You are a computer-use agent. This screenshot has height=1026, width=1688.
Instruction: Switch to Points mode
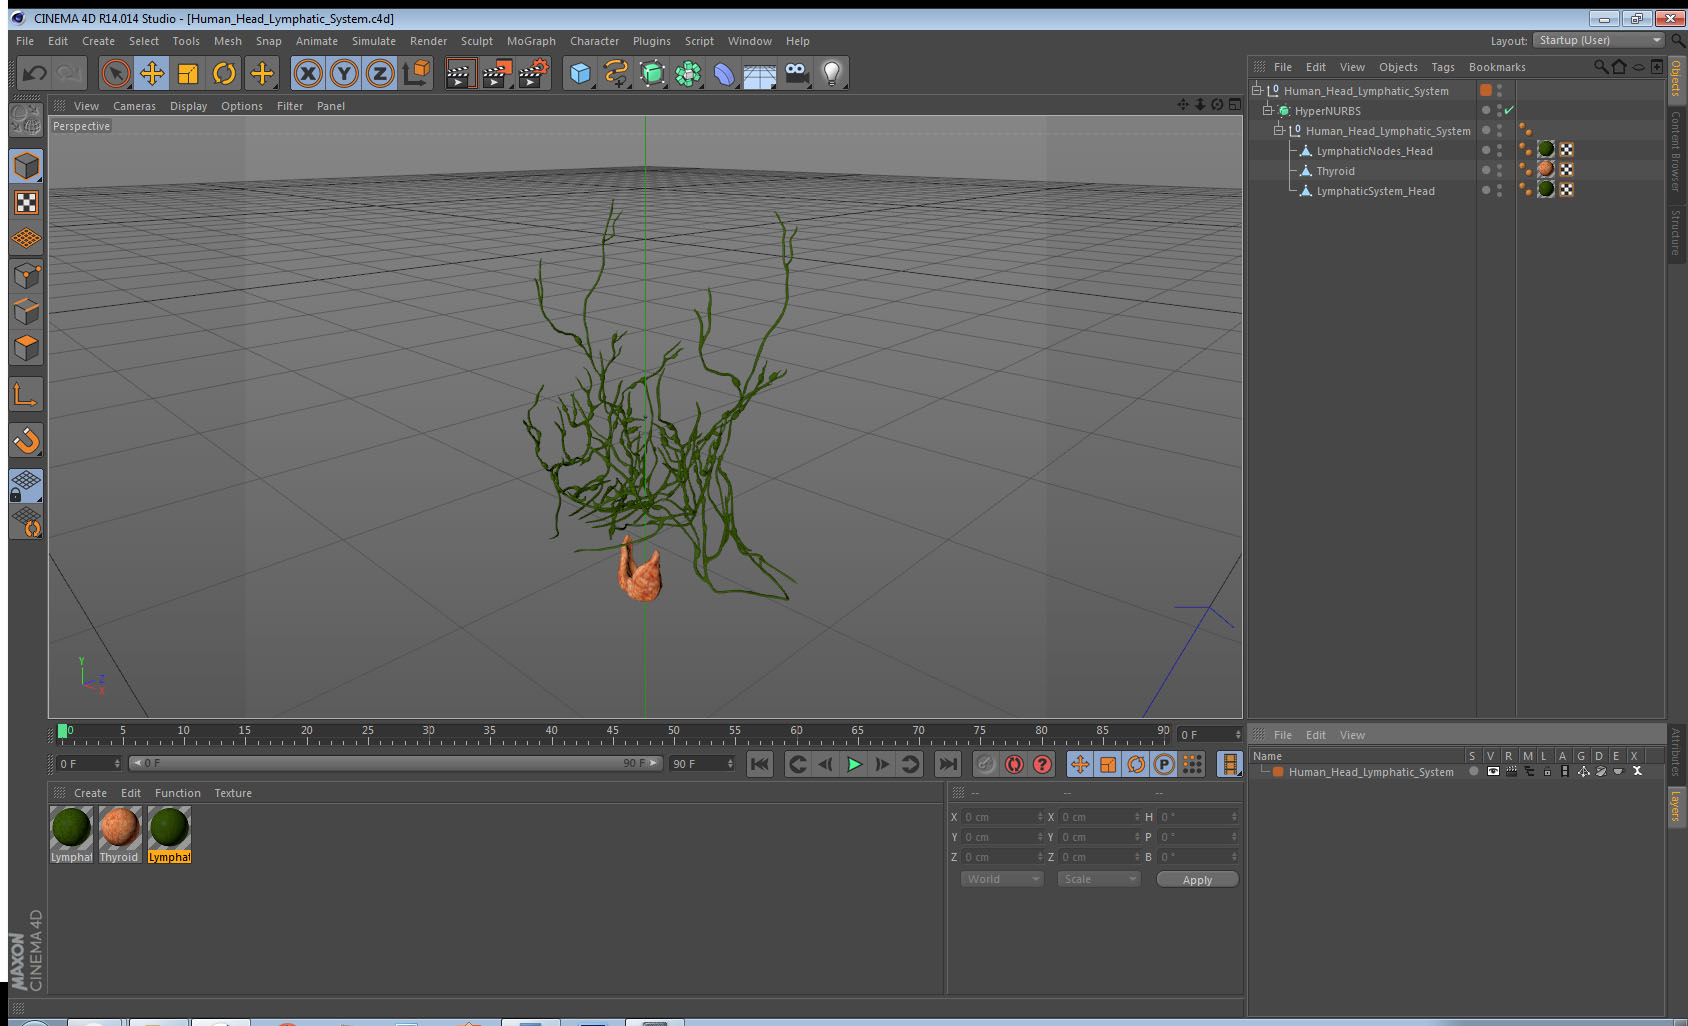[x=26, y=275]
